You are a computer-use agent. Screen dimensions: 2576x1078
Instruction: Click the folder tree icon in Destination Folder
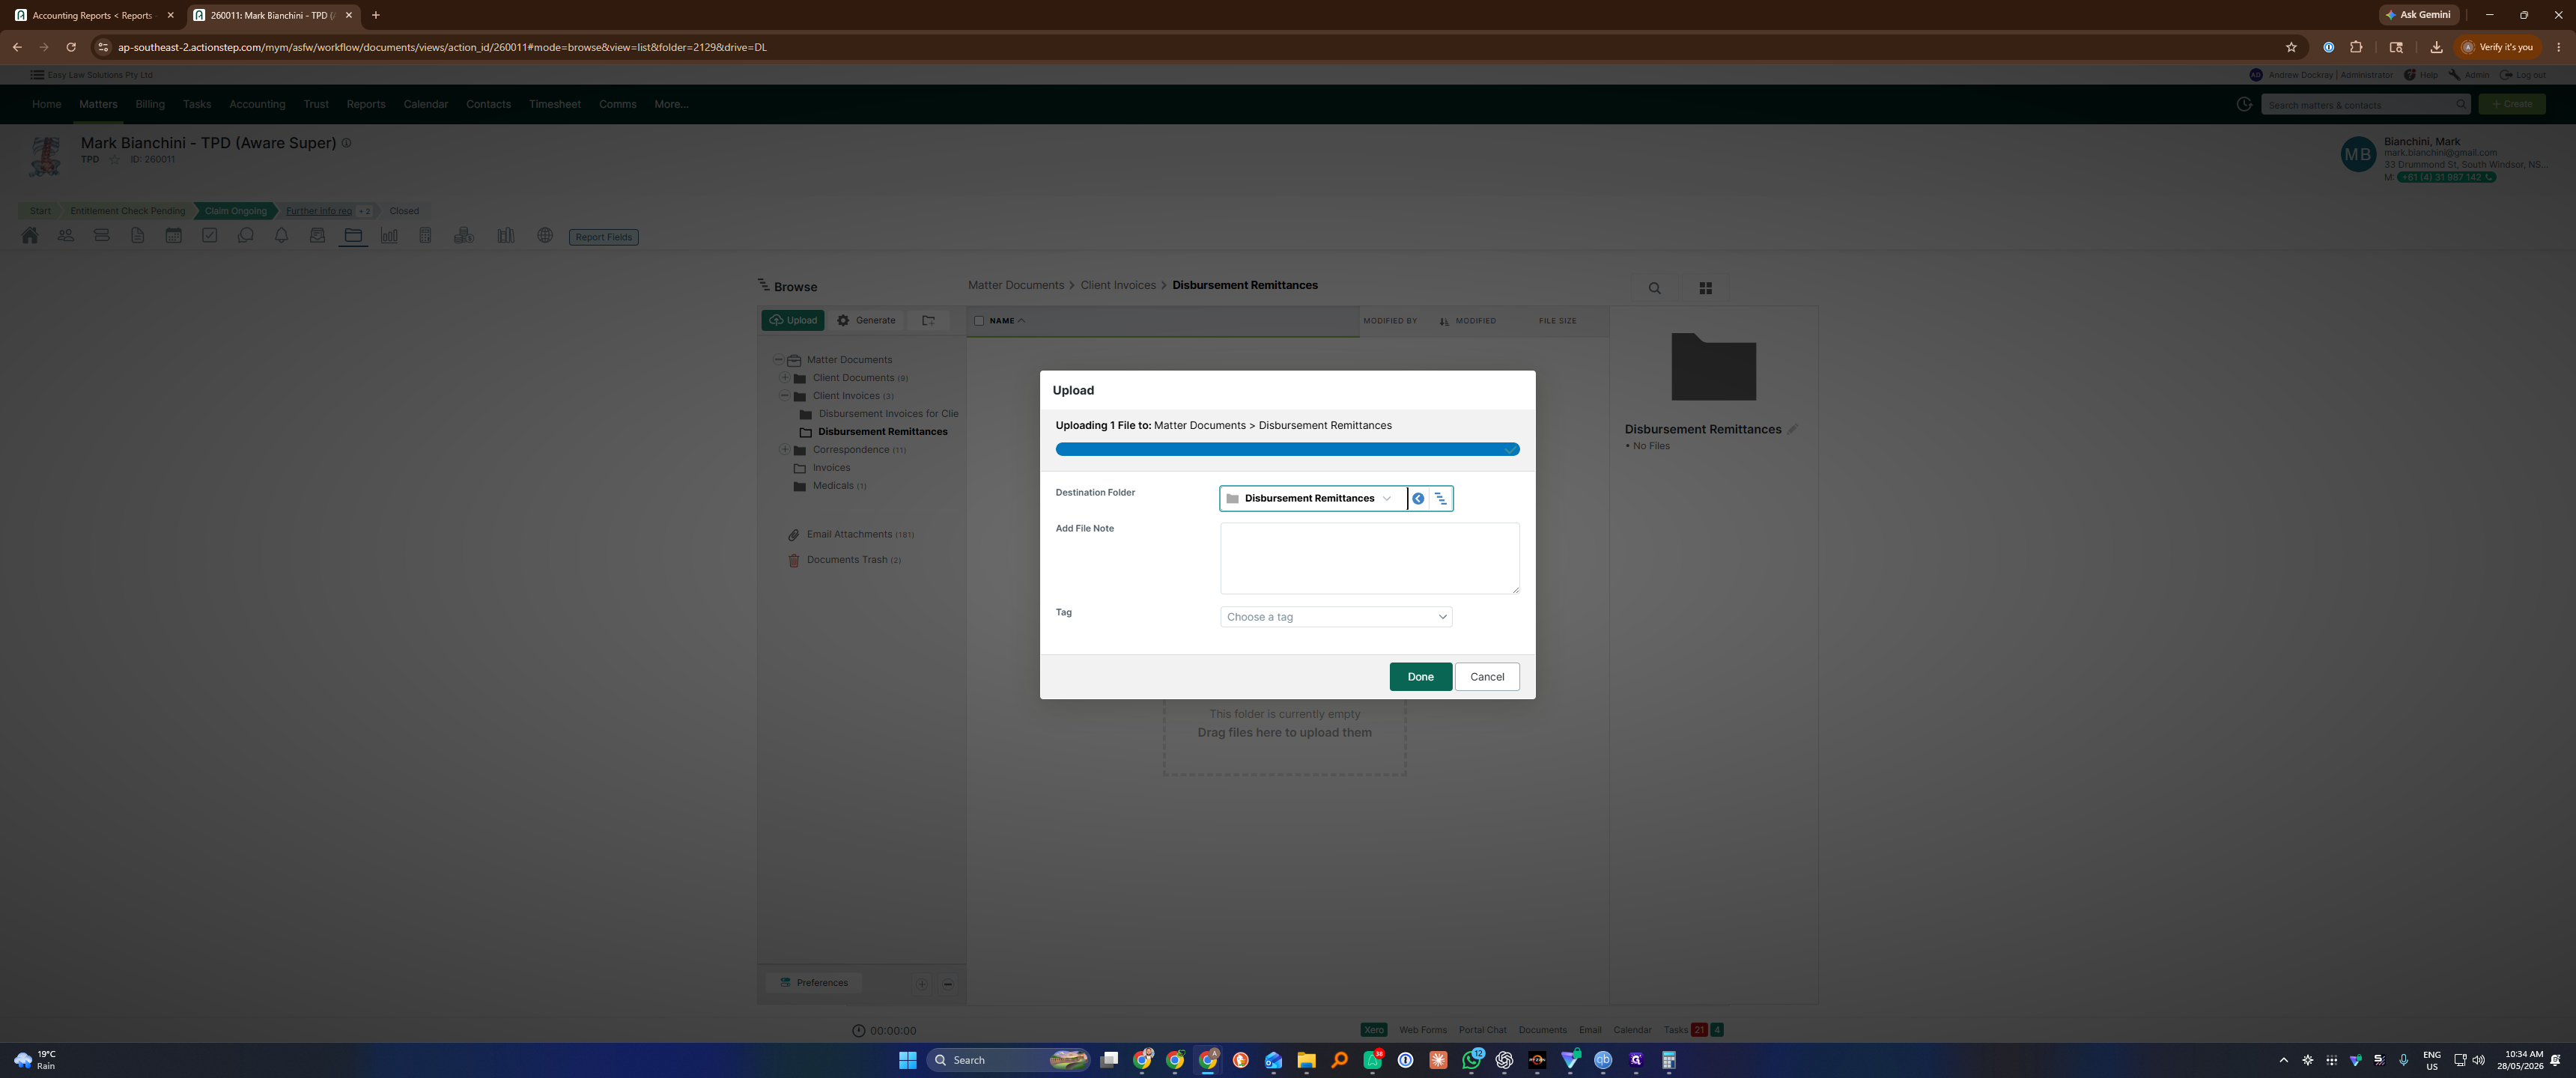point(1441,498)
